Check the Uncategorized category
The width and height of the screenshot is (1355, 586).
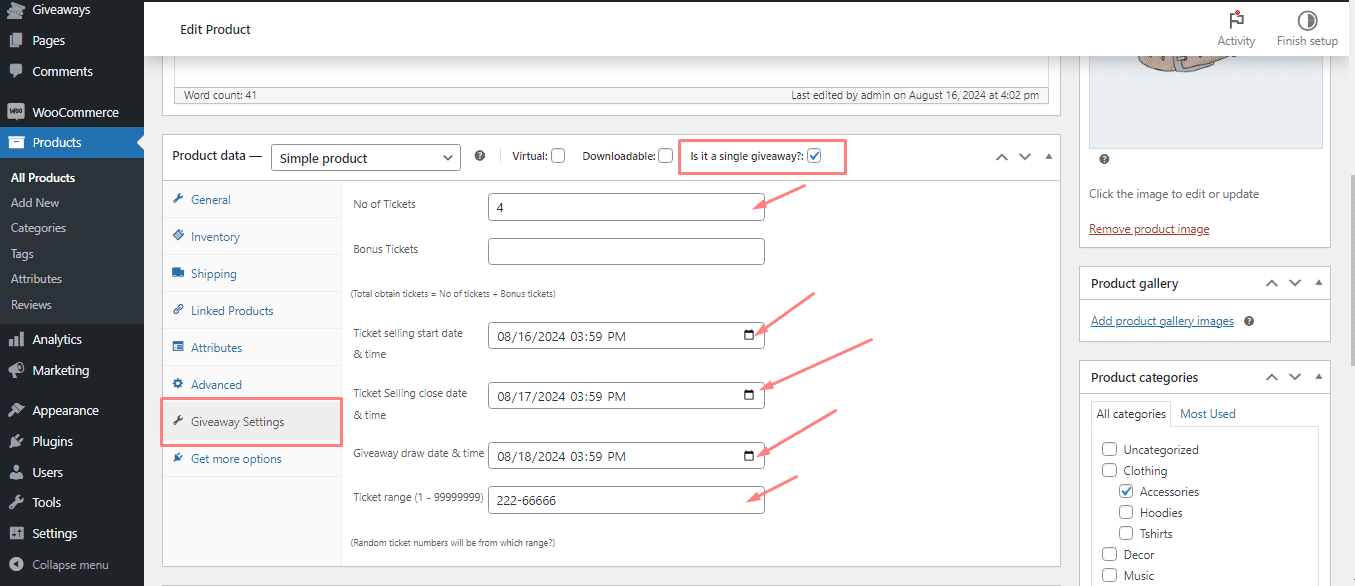pos(1109,450)
